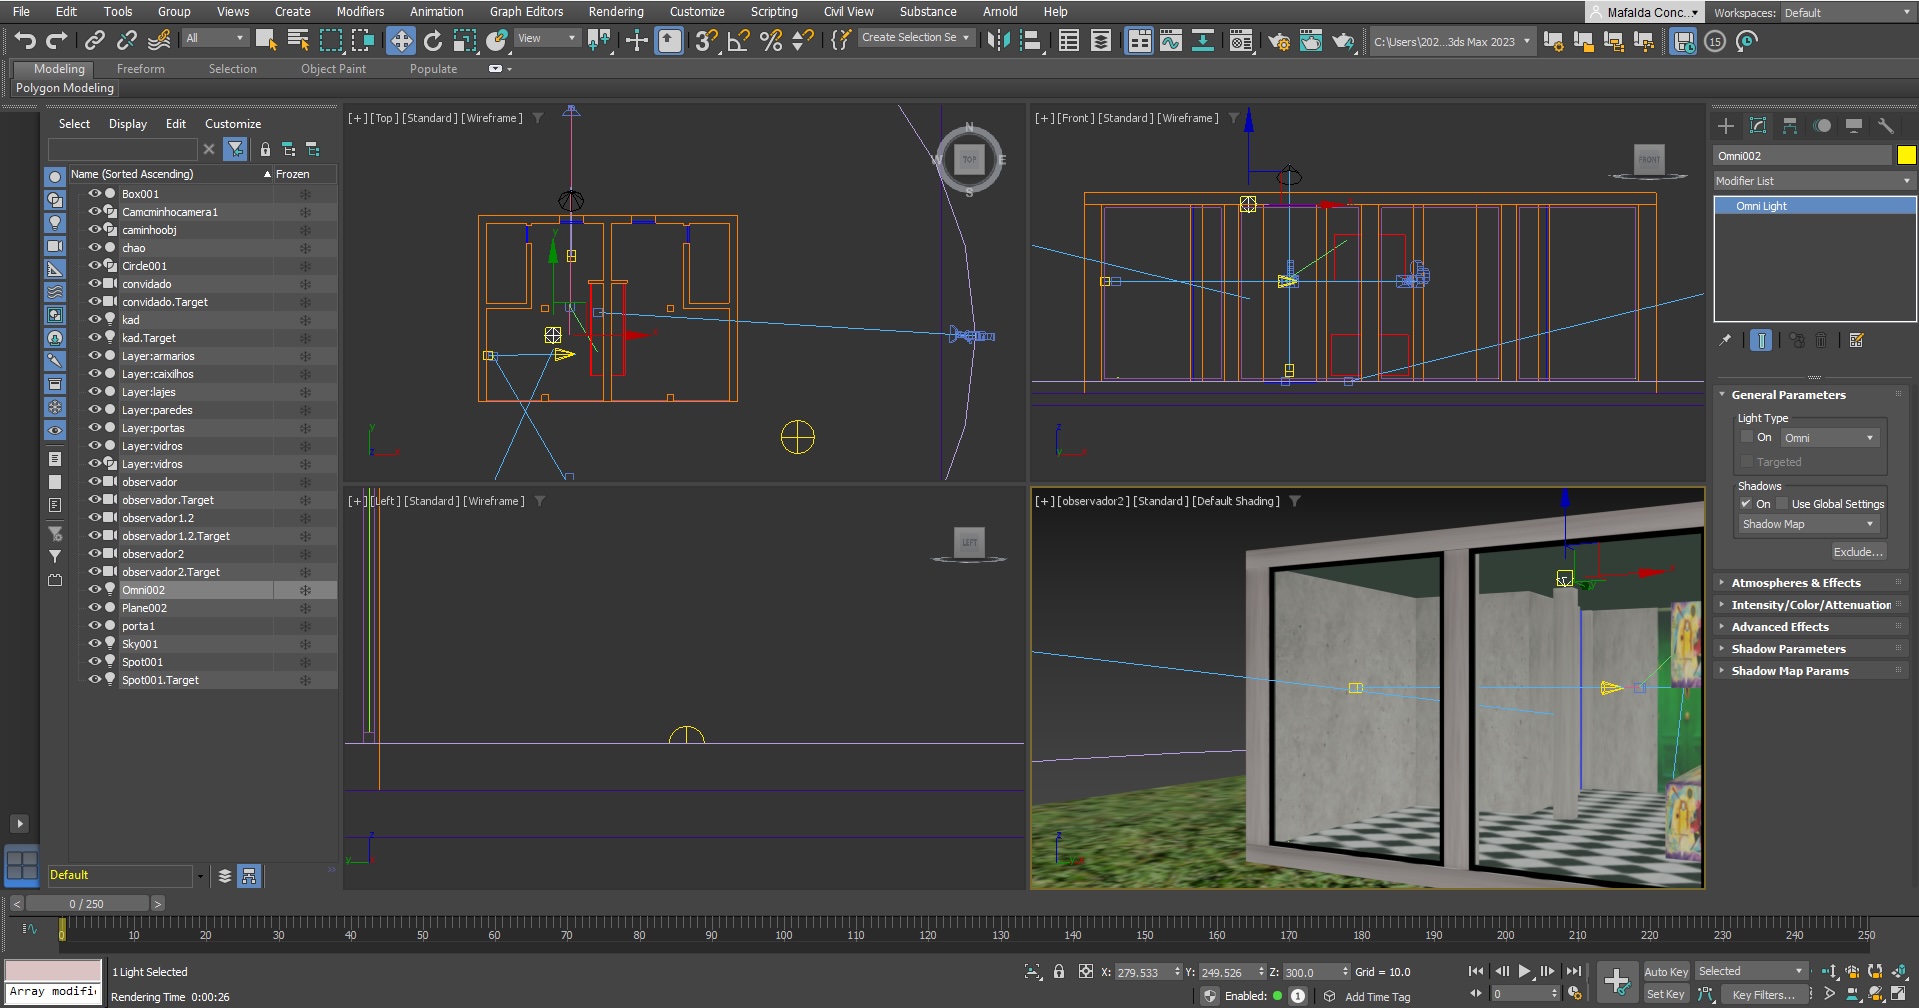Expand the Intensity/Color/Attenuation rollout
Screen dimensions: 1919x1008
1810,605
